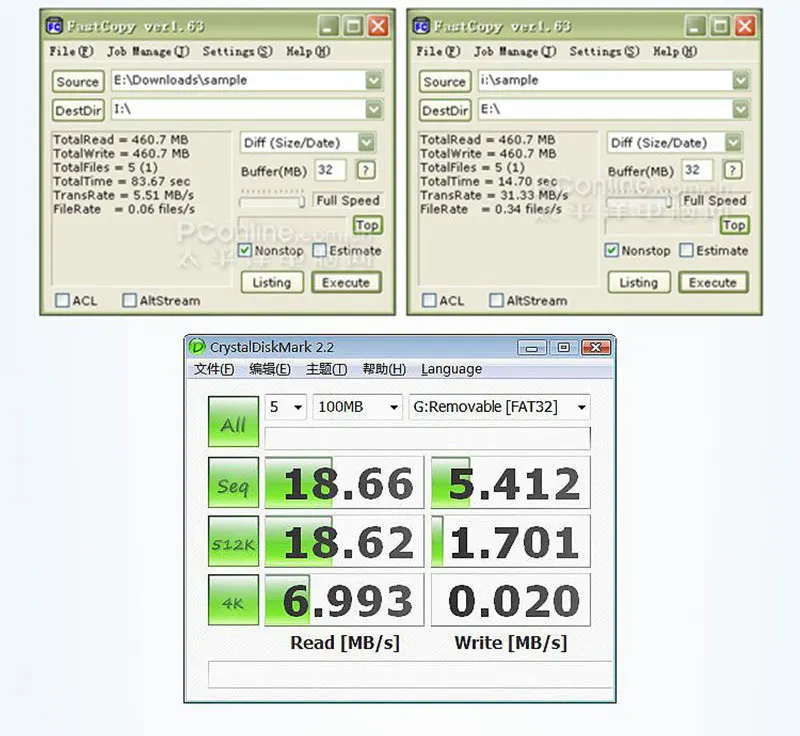Open Job Manage menu in FastCopy DestDir E:\ window
The width and height of the screenshot is (800, 736).
coord(515,51)
